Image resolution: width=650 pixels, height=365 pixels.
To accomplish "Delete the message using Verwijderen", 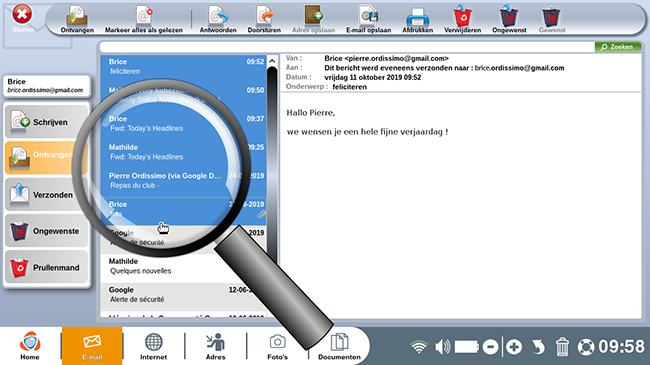I will (x=462, y=19).
